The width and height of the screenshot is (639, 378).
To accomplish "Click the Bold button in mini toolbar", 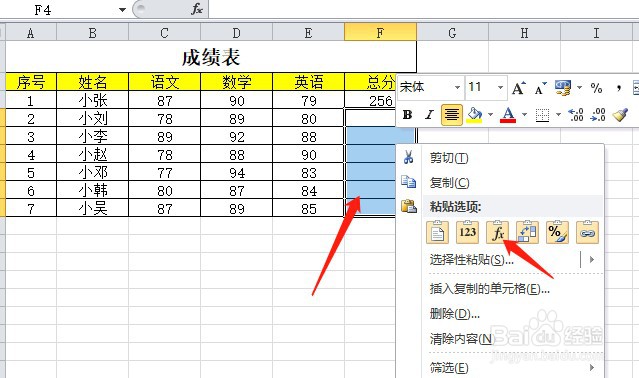I will click(407, 115).
